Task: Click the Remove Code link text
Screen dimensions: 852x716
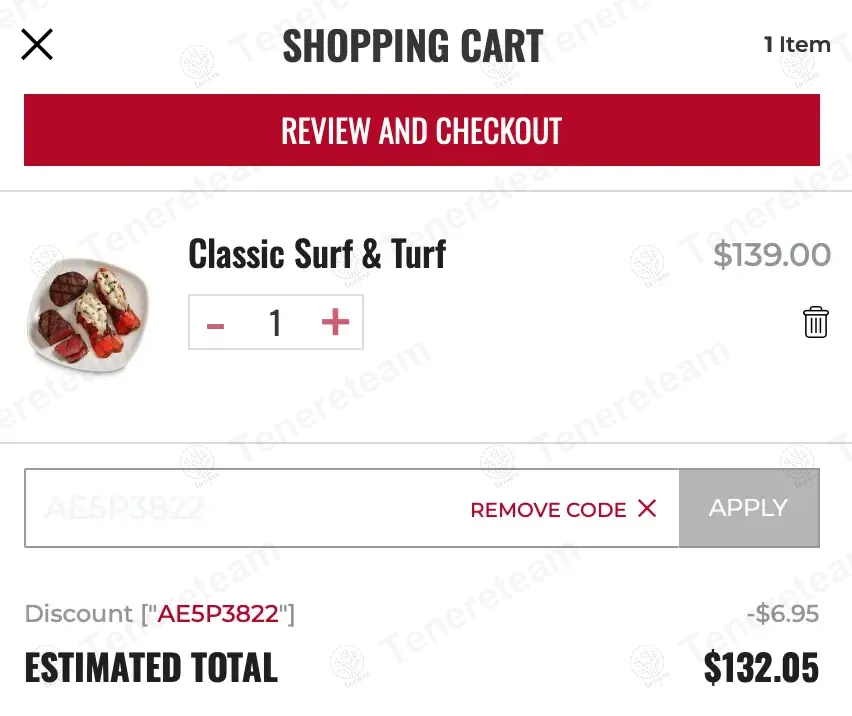Action: 548,510
